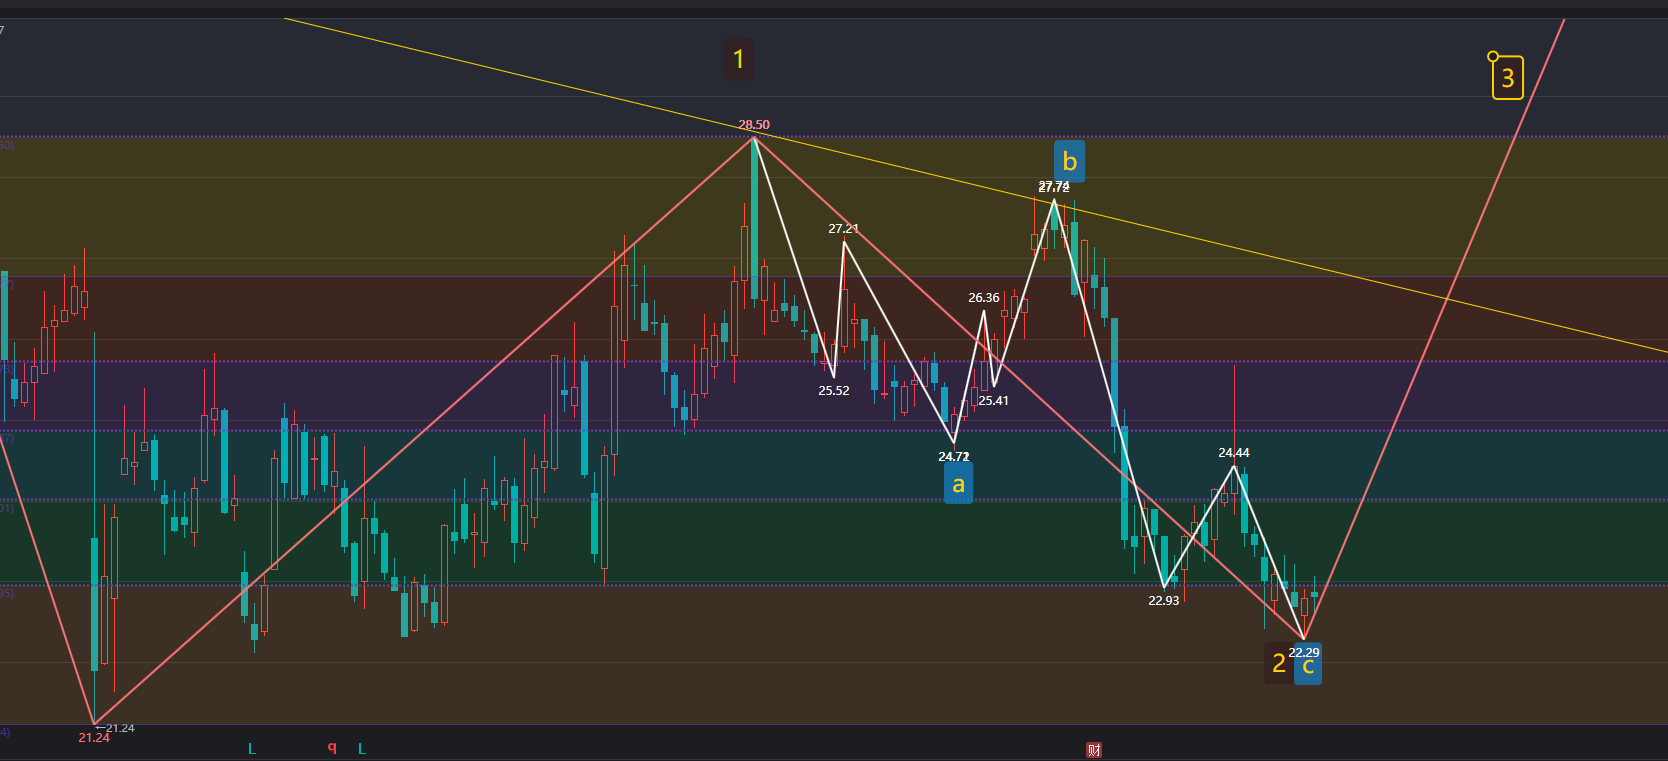This screenshot has width=1668, height=761.
Task: Select the blue wave b label
Action: coord(1069,161)
